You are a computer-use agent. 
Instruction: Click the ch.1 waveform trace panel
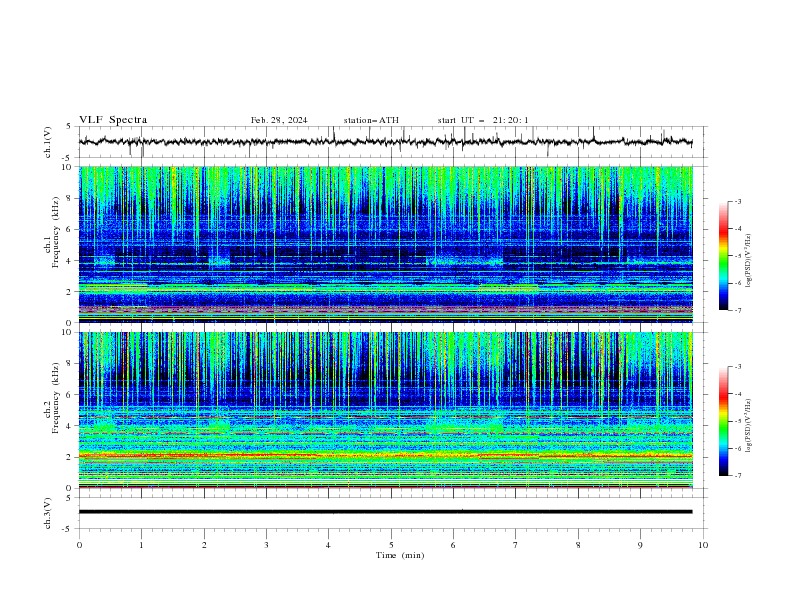pos(393,142)
